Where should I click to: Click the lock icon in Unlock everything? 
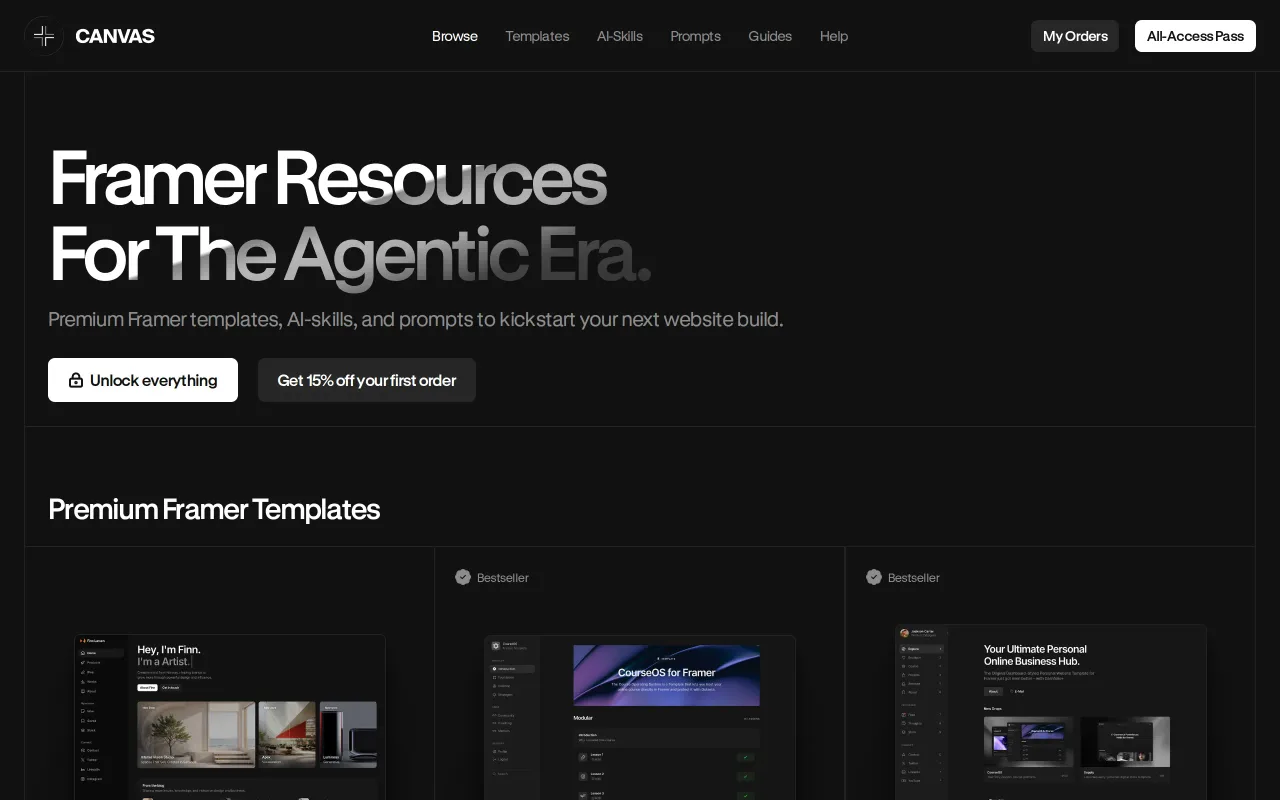click(x=76, y=380)
